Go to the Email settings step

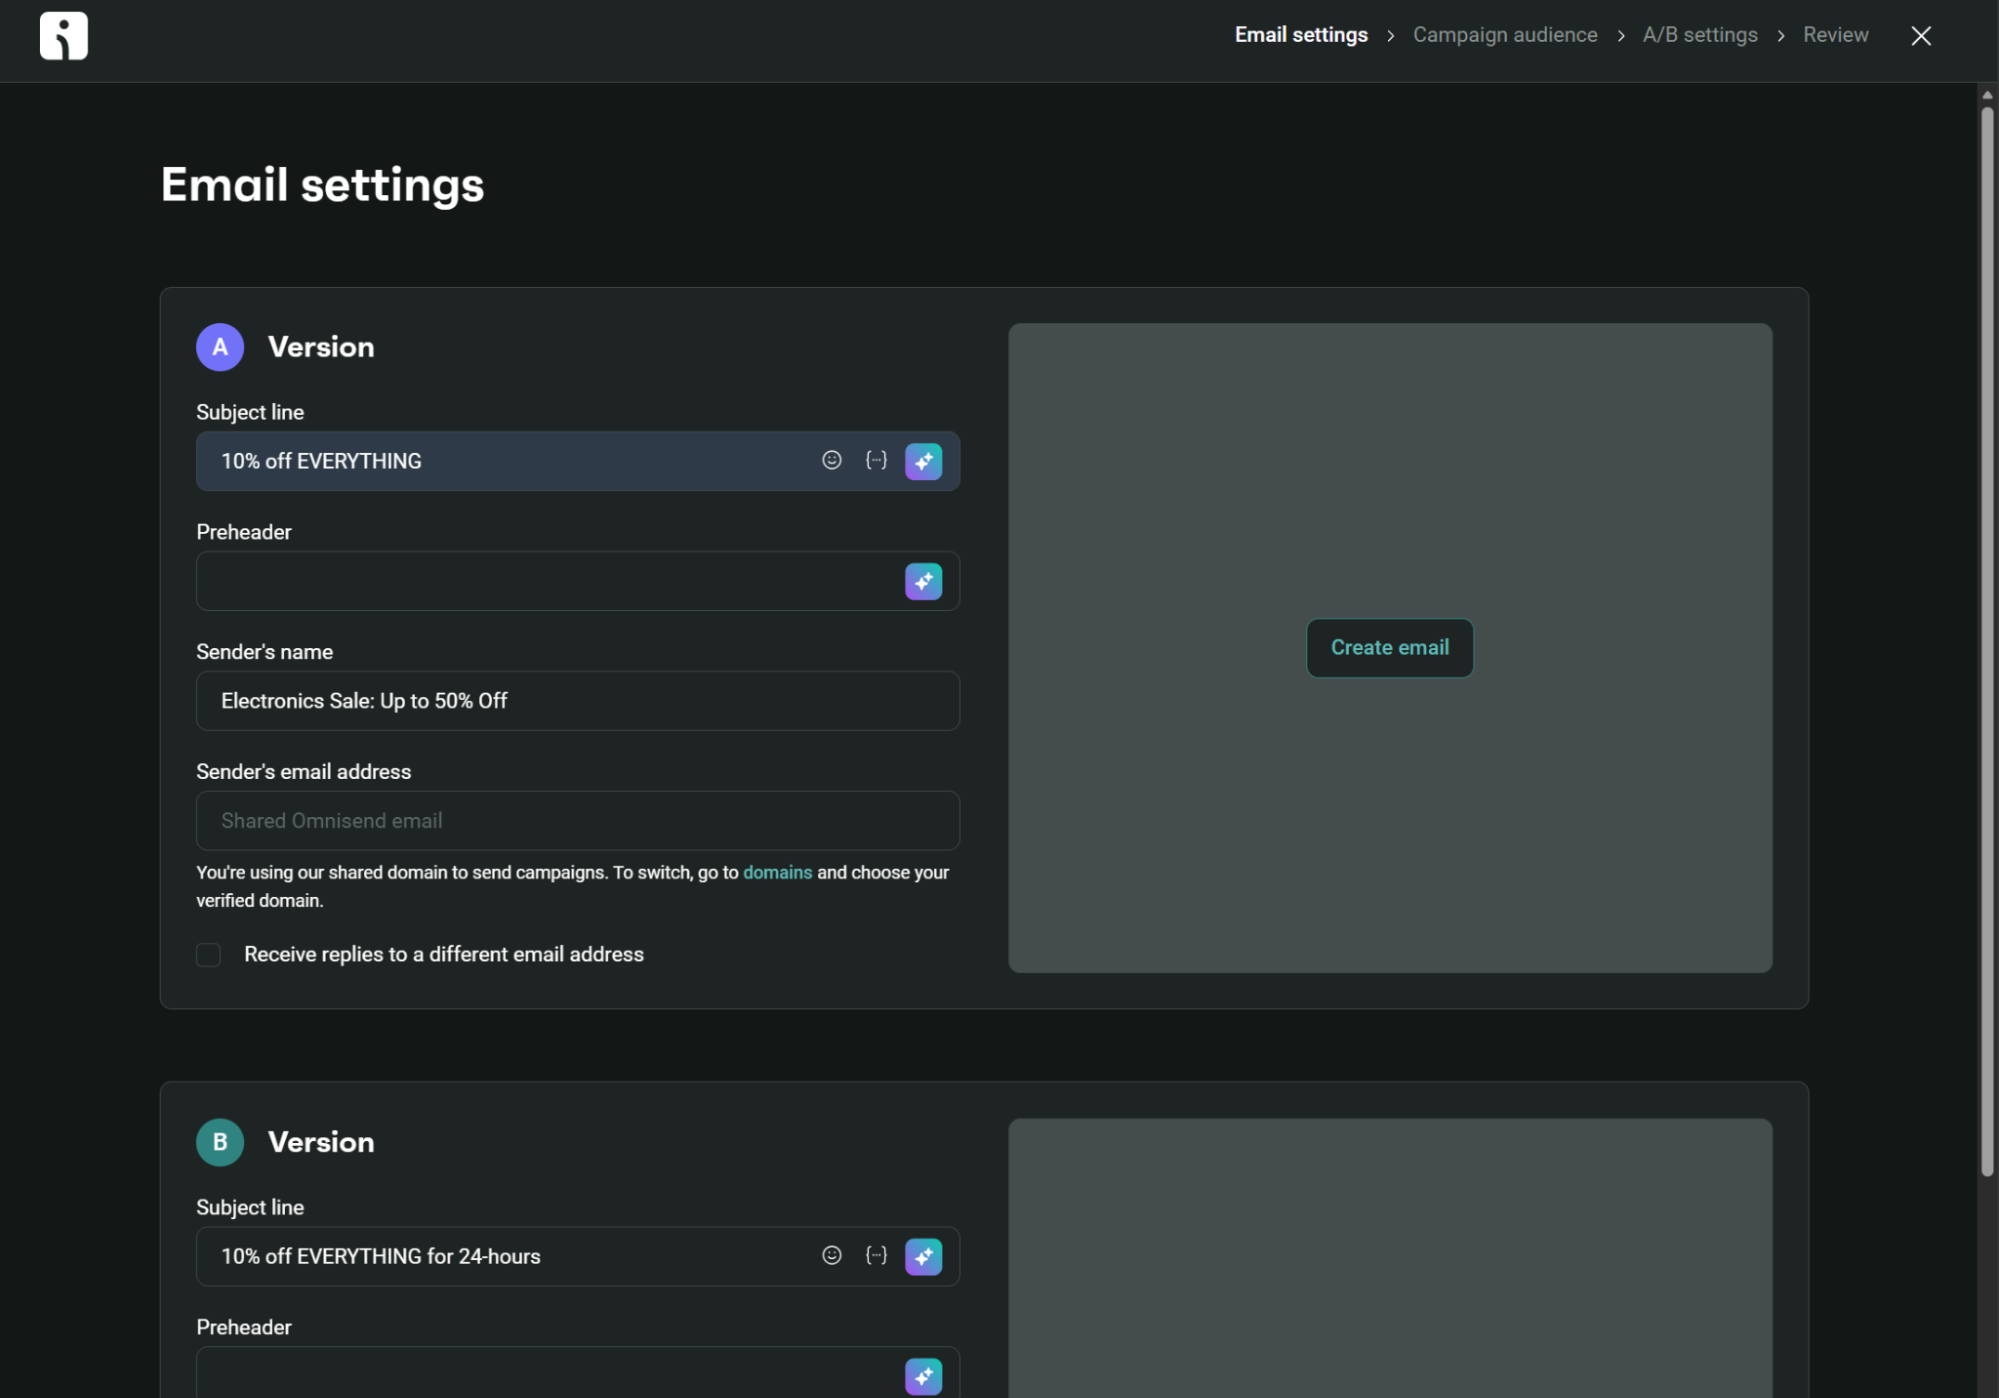[x=1301, y=35]
